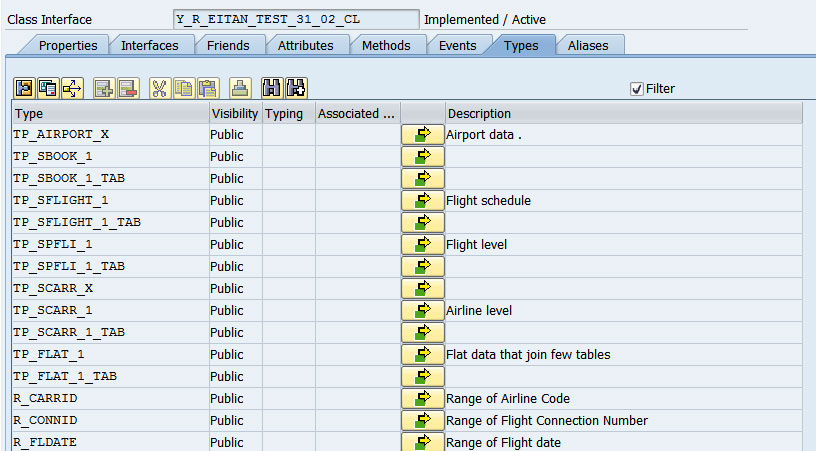Click the Type column header
Screen dimensions: 816x451
click(110, 113)
